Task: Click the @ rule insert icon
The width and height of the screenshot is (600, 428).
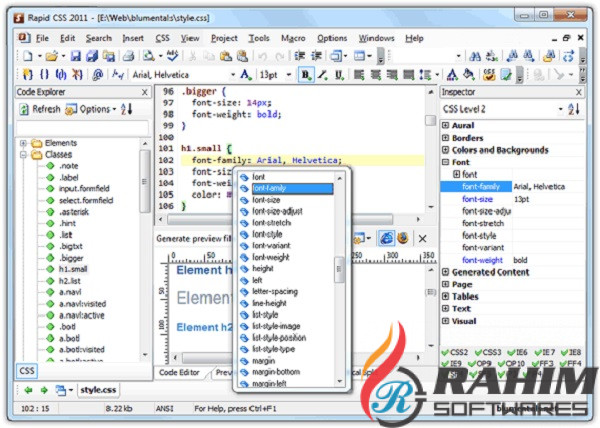Action: coord(98,74)
